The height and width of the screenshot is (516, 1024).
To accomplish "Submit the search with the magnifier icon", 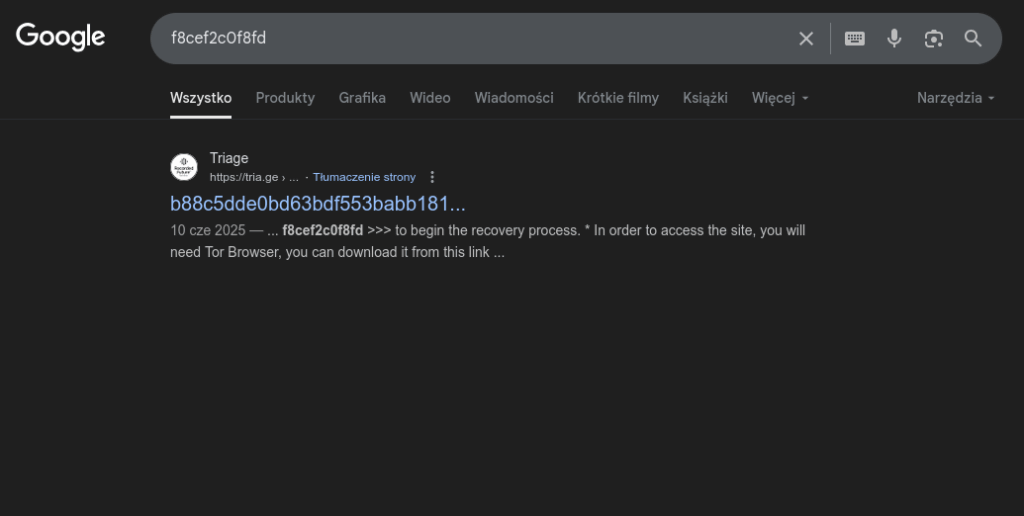I will 973,39.
